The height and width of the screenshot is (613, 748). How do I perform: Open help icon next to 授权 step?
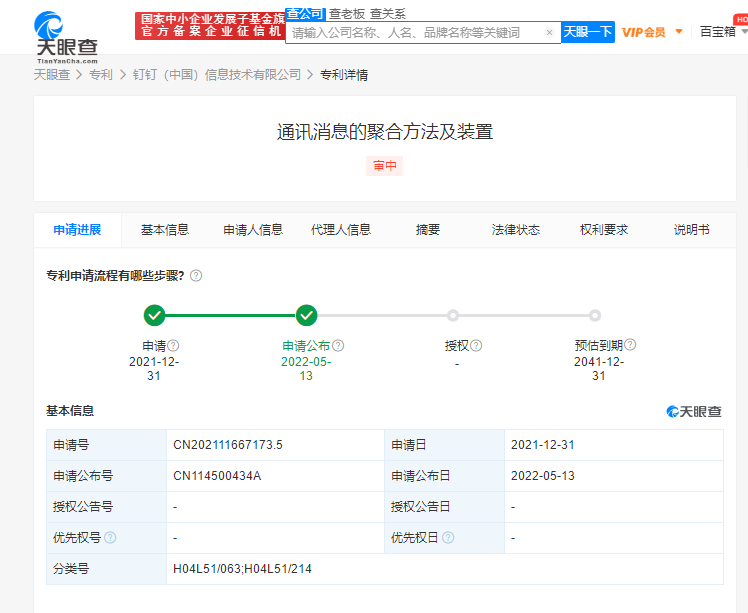[476, 345]
